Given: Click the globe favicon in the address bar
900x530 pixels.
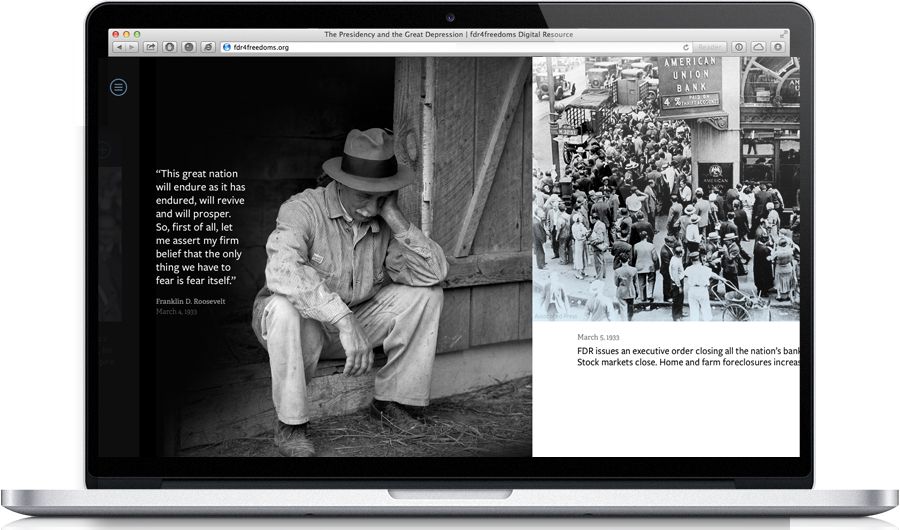Looking at the screenshot, I should click(x=226, y=47).
